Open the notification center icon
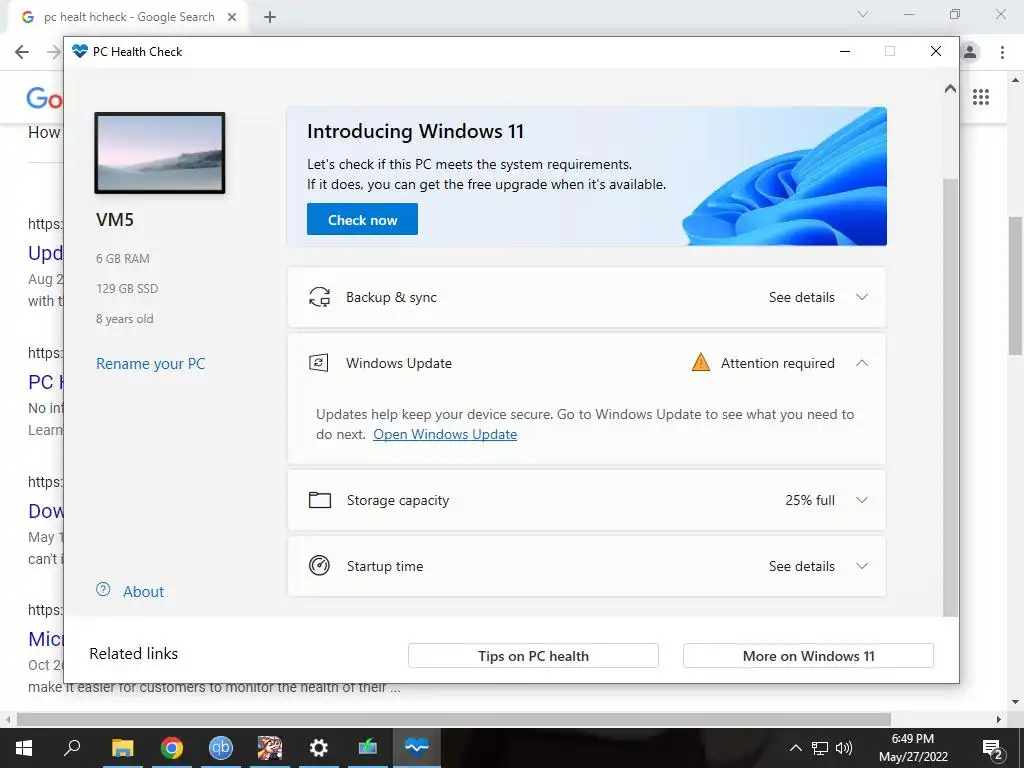 coord(993,748)
